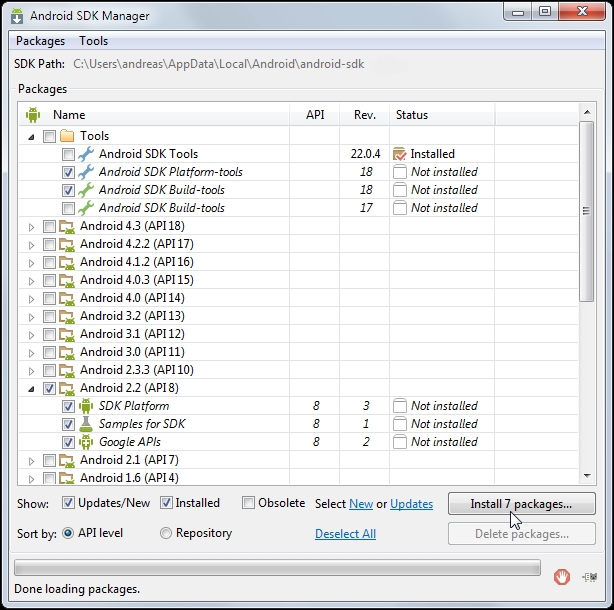This screenshot has width=614, height=610.
Task: Click Install 7 packages button
Action: click(522, 504)
